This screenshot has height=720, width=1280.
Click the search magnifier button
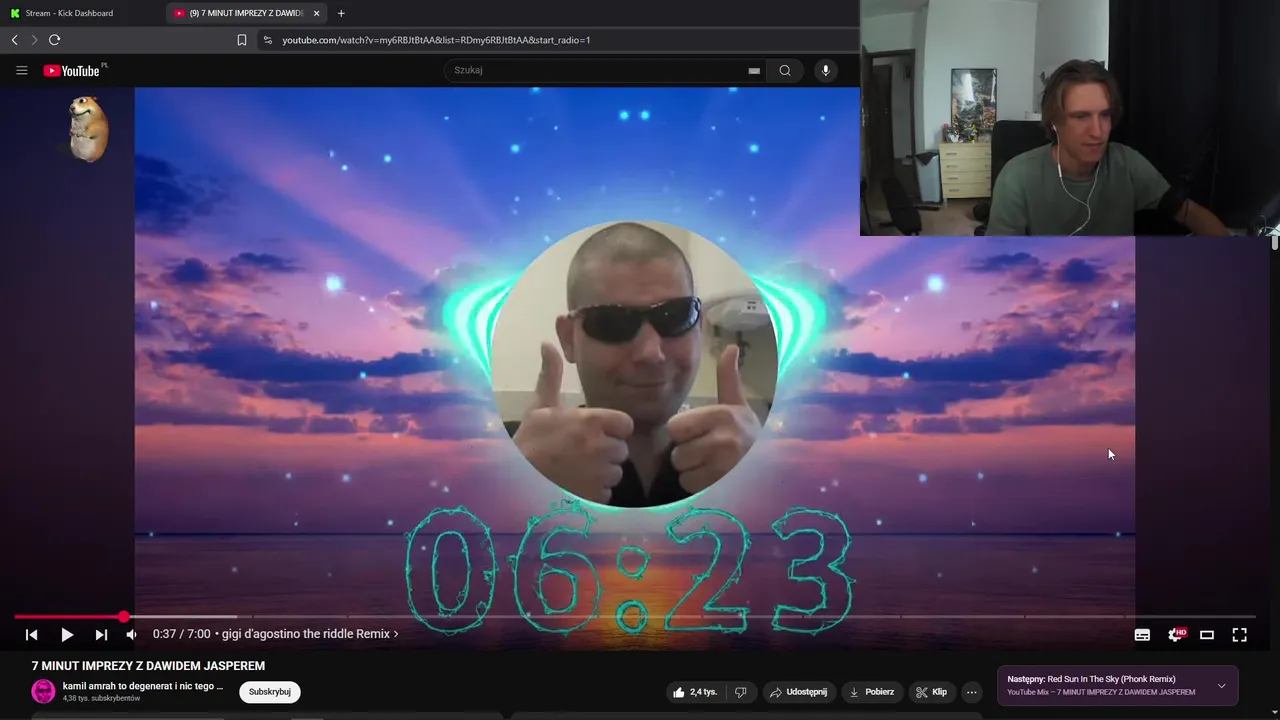(785, 70)
